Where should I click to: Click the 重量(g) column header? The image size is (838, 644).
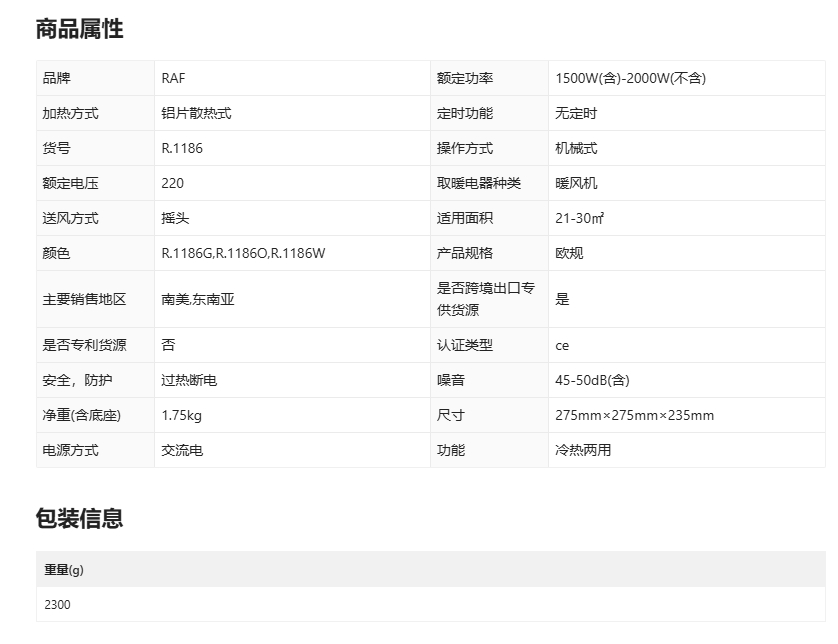(63, 569)
